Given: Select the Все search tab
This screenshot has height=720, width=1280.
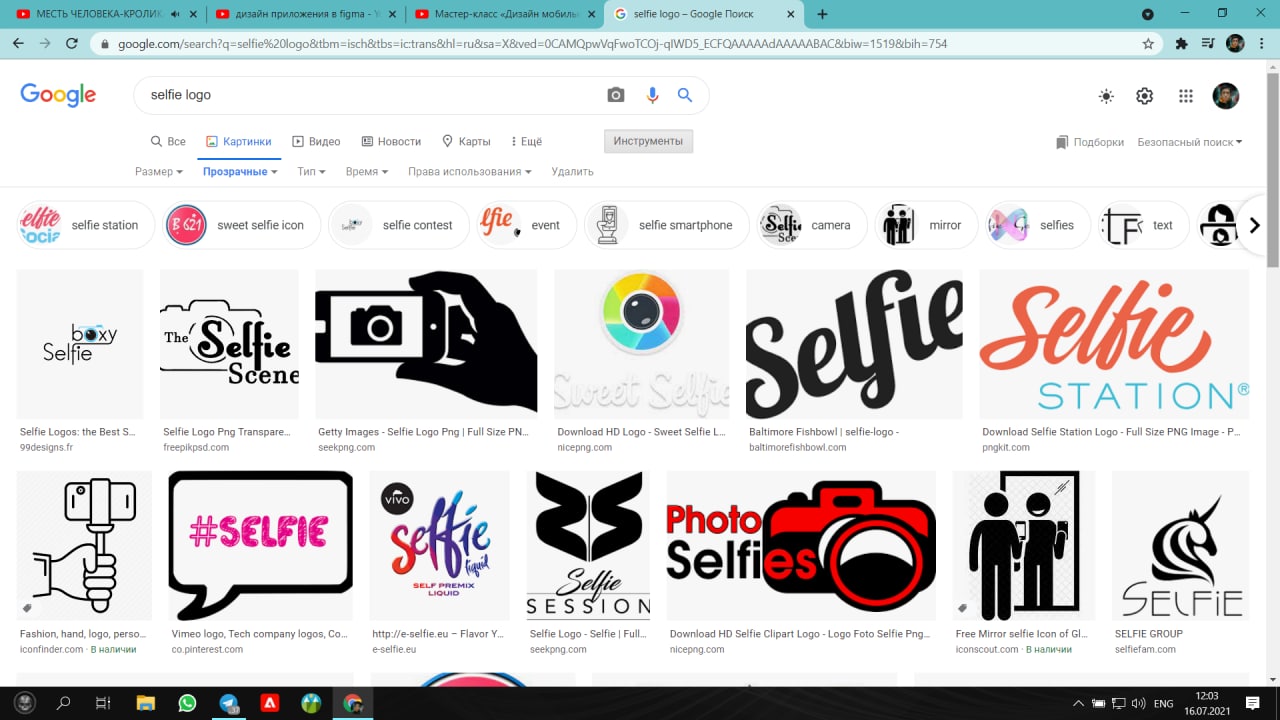Looking at the screenshot, I should pyautogui.click(x=168, y=141).
